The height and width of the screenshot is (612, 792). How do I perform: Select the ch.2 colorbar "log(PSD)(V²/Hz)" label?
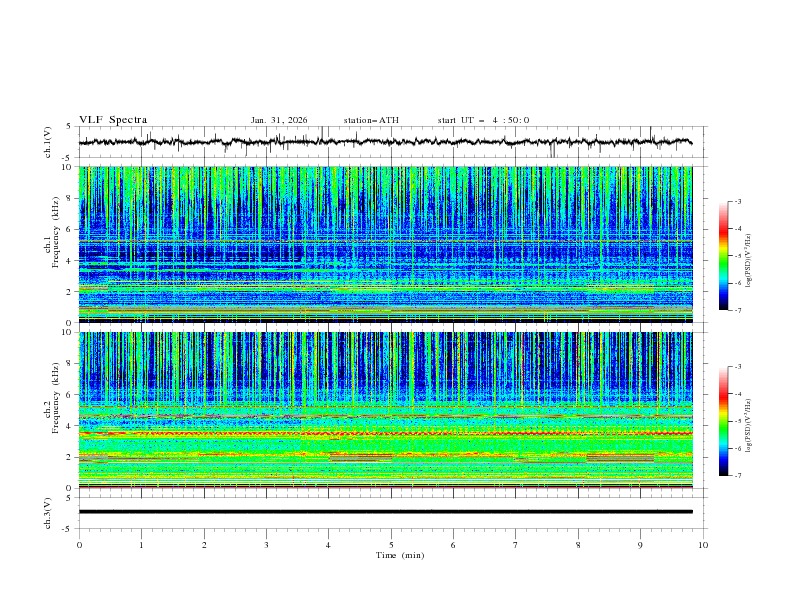point(749,426)
